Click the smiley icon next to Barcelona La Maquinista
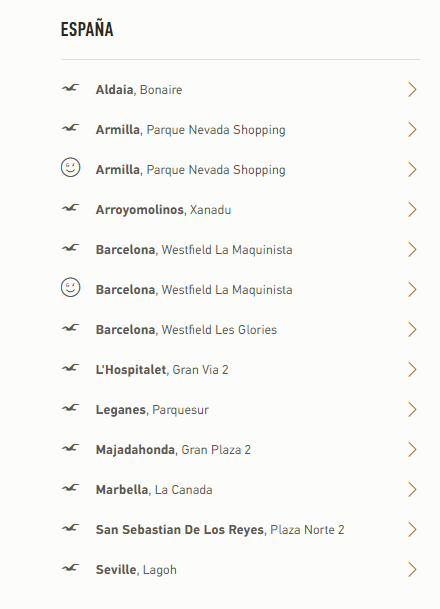This screenshot has width=440, height=609. 70,287
